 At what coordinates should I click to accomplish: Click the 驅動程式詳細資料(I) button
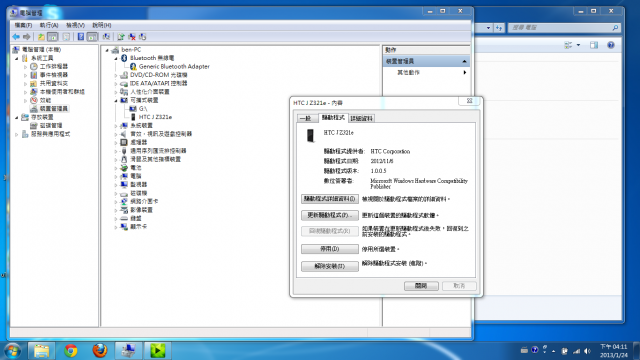point(330,199)
